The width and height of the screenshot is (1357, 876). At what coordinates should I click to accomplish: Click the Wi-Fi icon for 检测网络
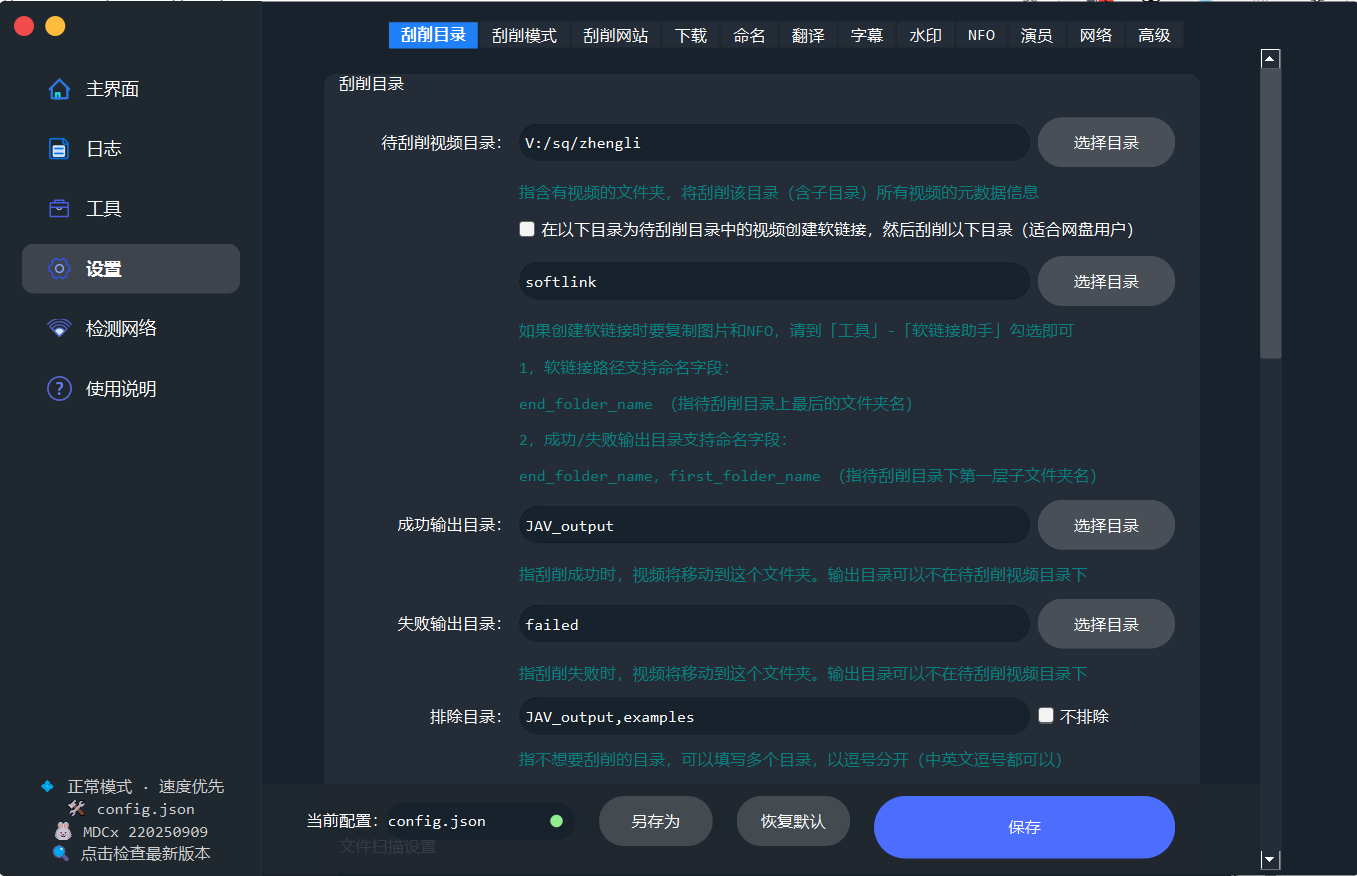tap(59, 329)
